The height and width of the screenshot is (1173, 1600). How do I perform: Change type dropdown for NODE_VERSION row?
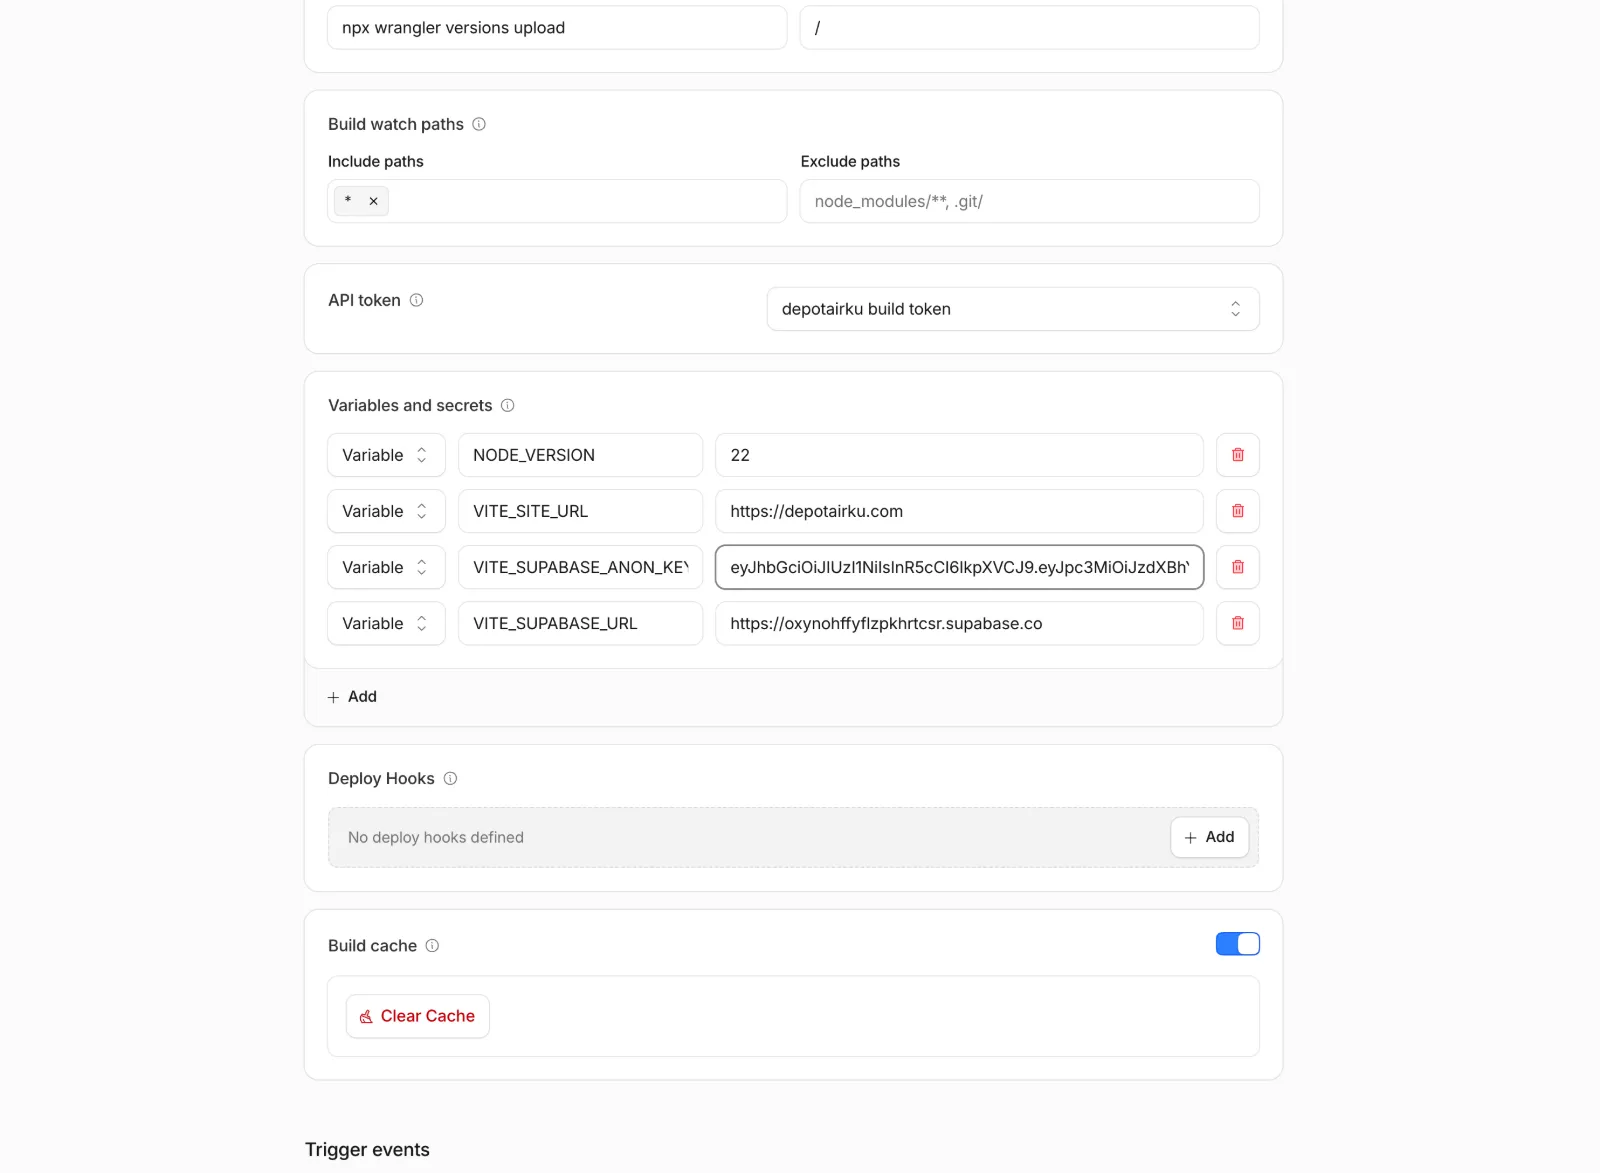point(386,455)
